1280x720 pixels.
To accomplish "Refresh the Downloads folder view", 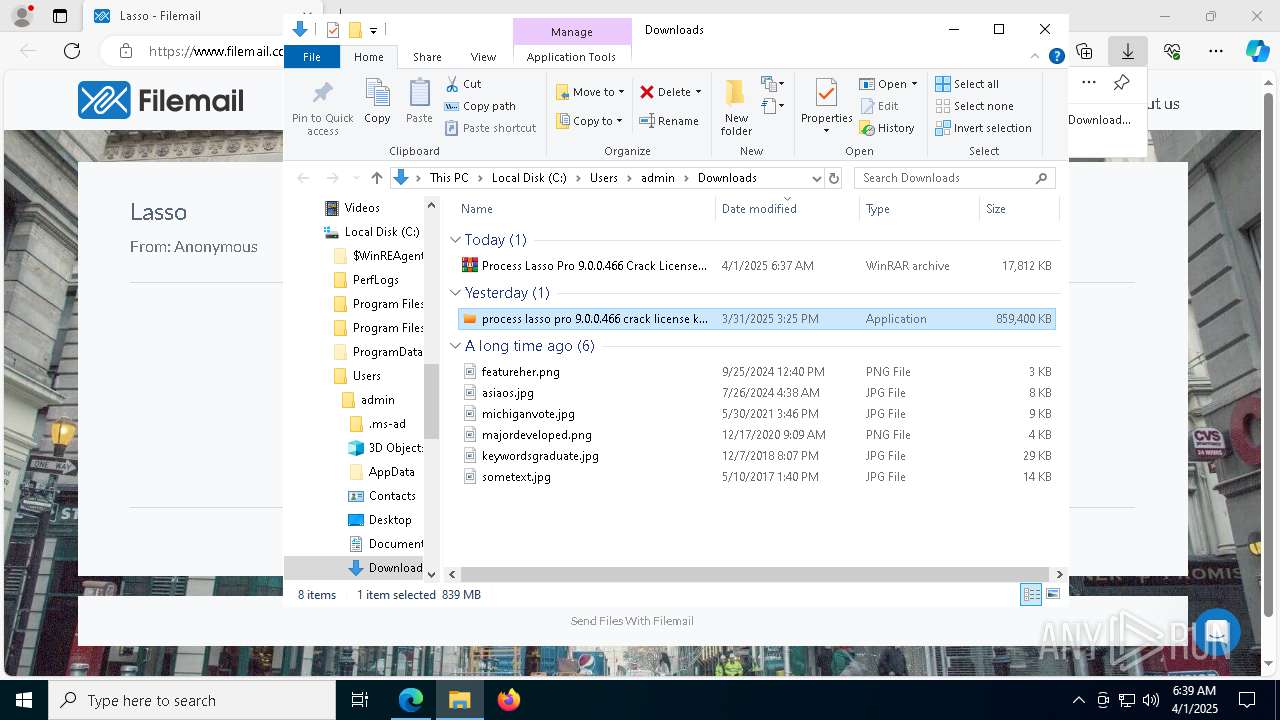I will point(834,178).
